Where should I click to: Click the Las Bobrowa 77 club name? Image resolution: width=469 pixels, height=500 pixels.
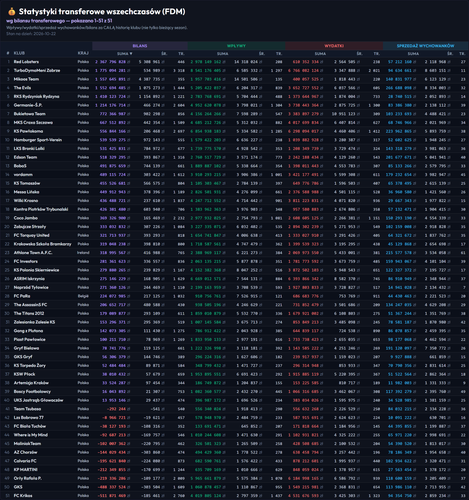pyautogui.click(x=29, y=417)
